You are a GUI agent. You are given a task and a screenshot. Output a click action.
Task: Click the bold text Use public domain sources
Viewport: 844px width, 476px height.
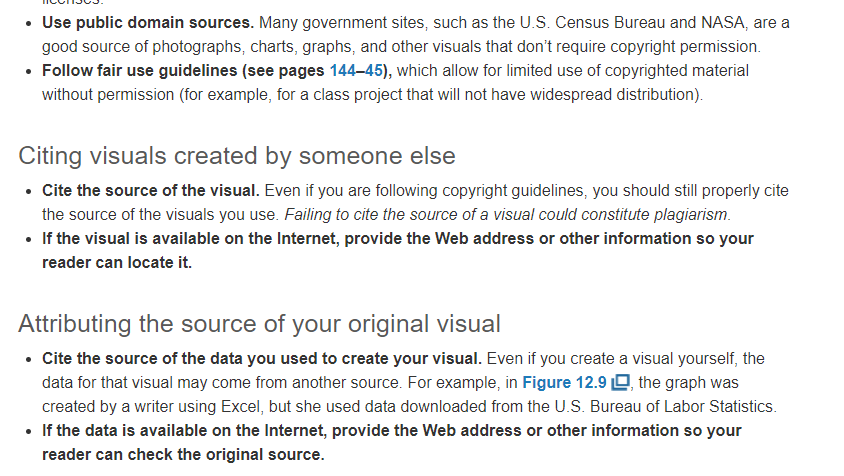point(148,23)
